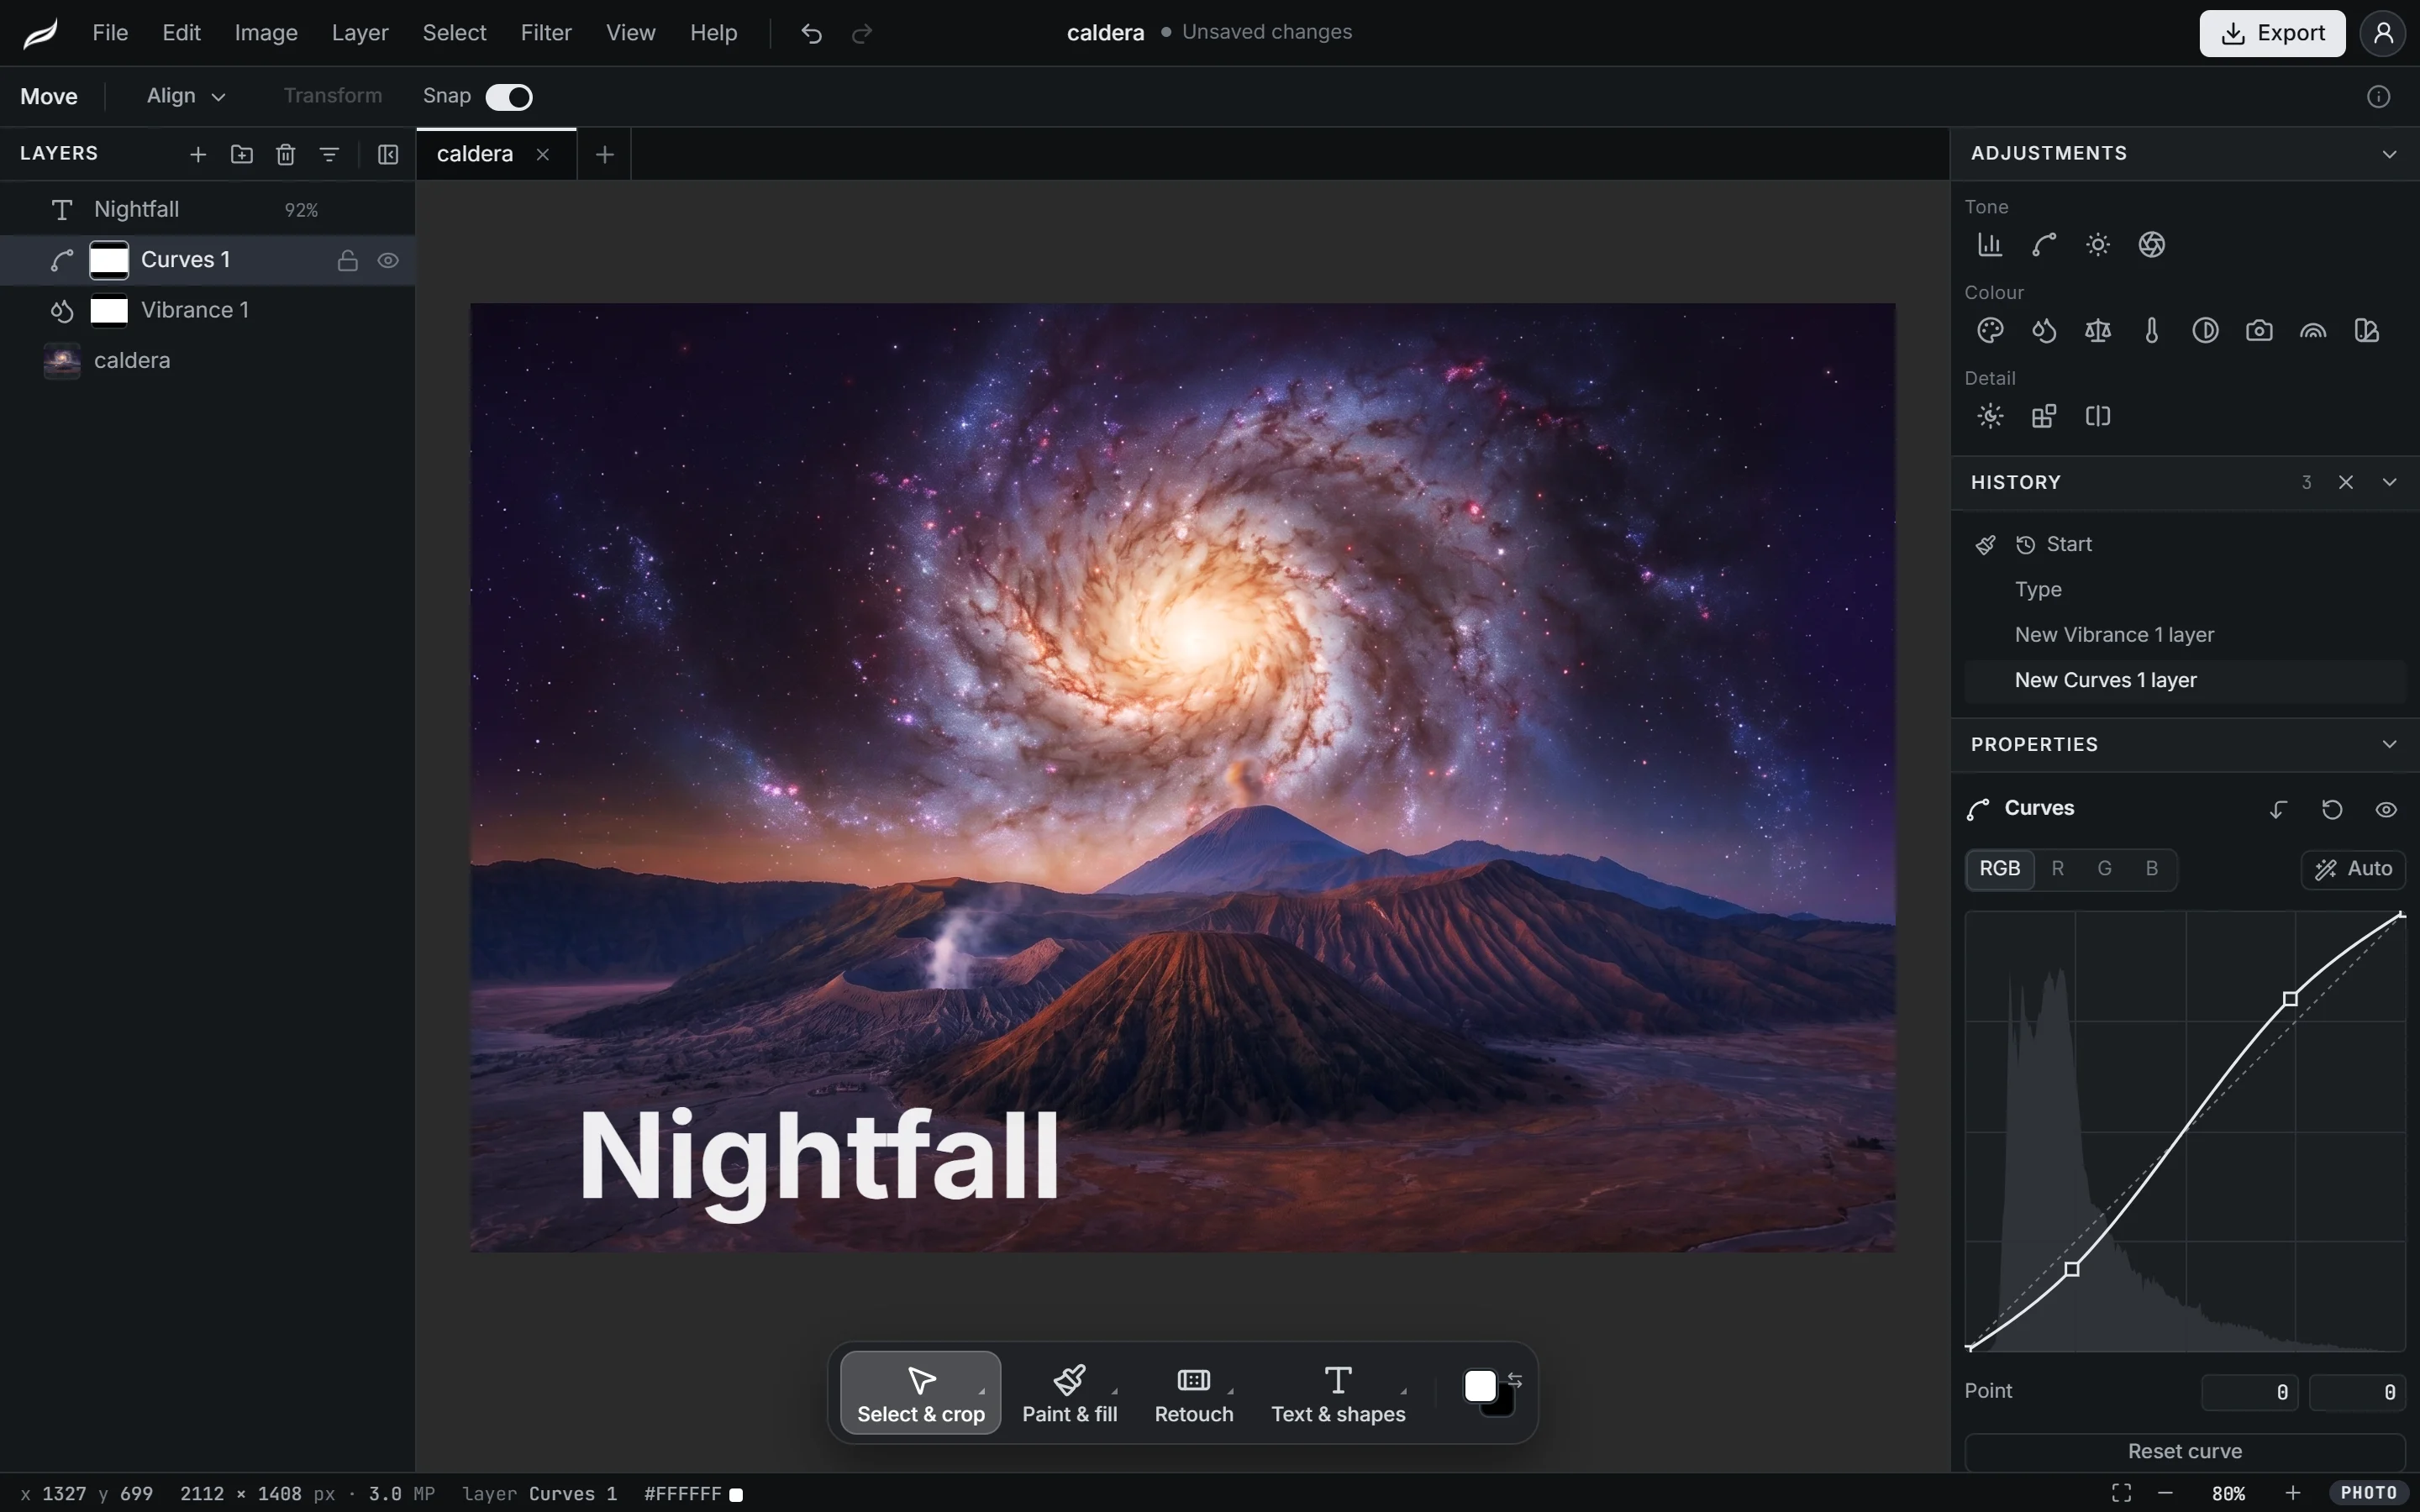
Task: Toggle the Snap switch
Action: point(509,97)
